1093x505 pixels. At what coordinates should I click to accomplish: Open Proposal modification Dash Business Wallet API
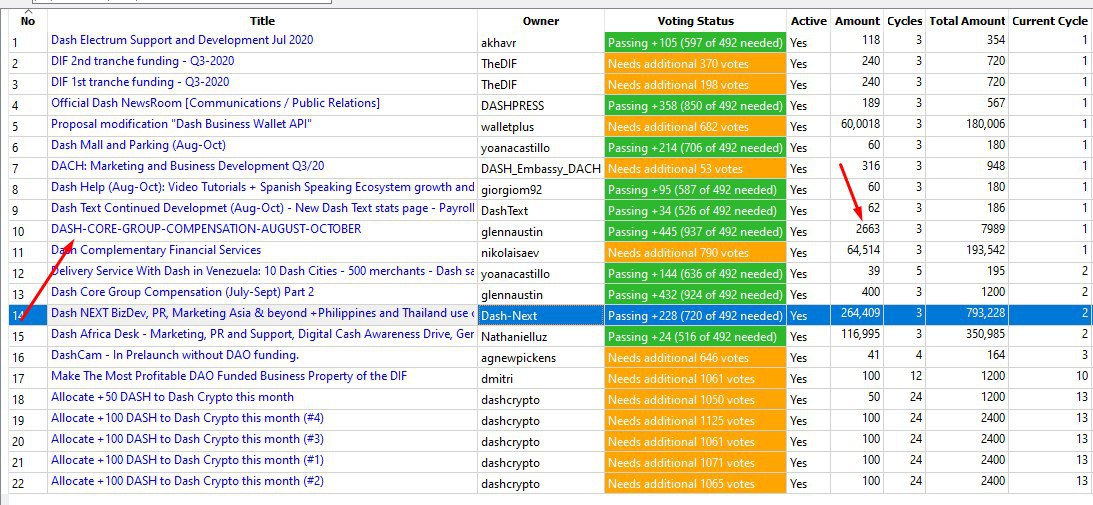(x=181, y=124)
